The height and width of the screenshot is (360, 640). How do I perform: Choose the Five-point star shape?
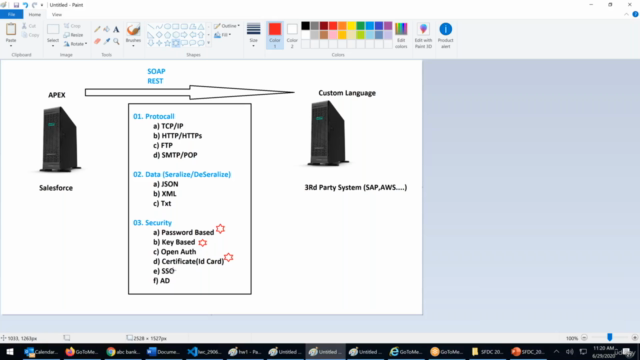[167, 43]
